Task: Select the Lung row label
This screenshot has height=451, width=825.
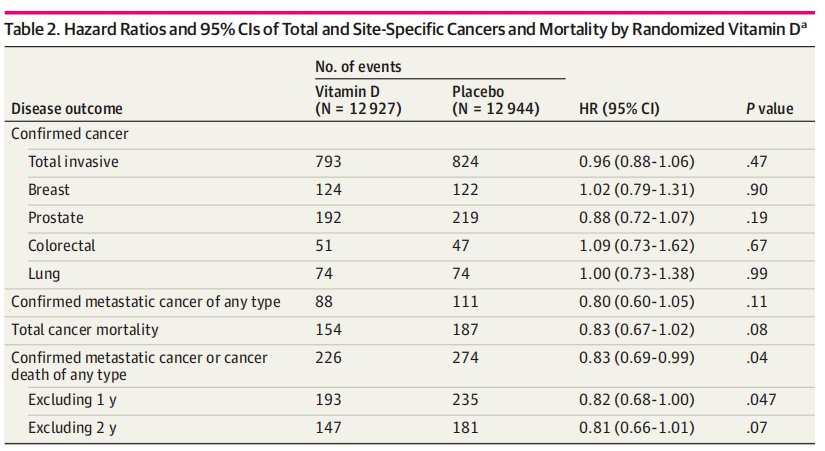Action: (44, 273)
